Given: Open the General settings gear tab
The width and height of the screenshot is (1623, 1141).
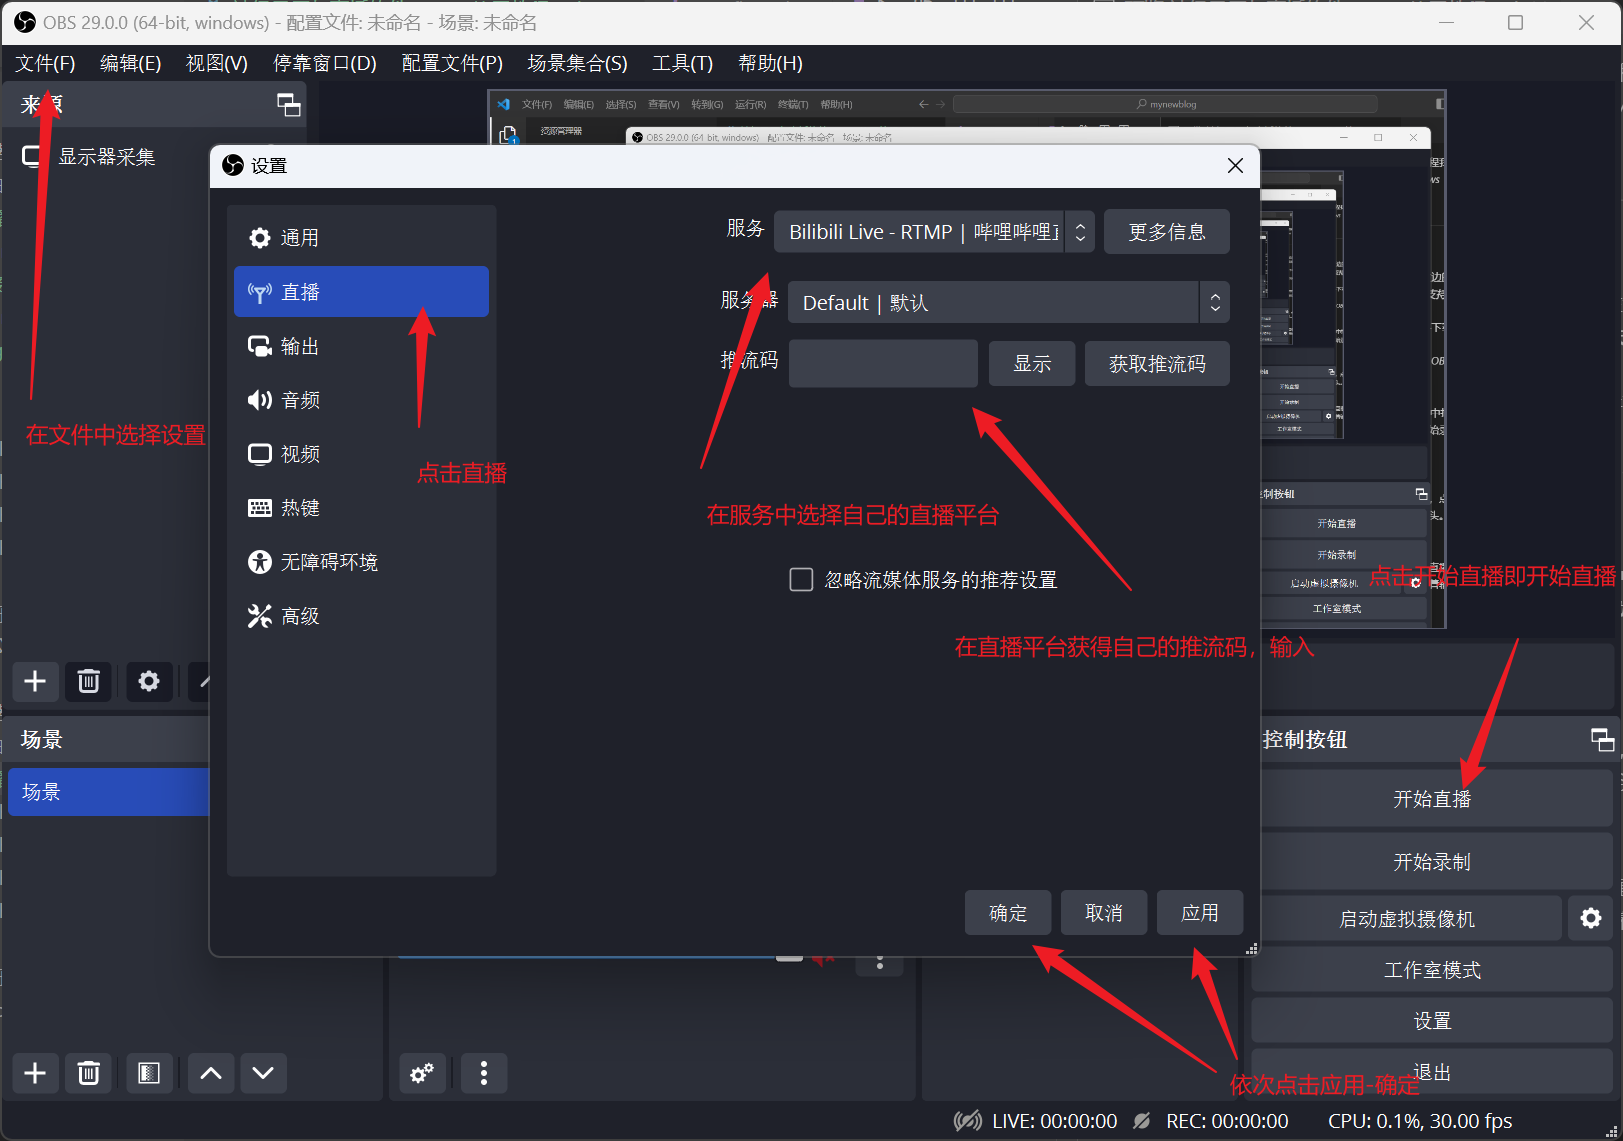Looking at the screenshot, I should coord(361,238).
